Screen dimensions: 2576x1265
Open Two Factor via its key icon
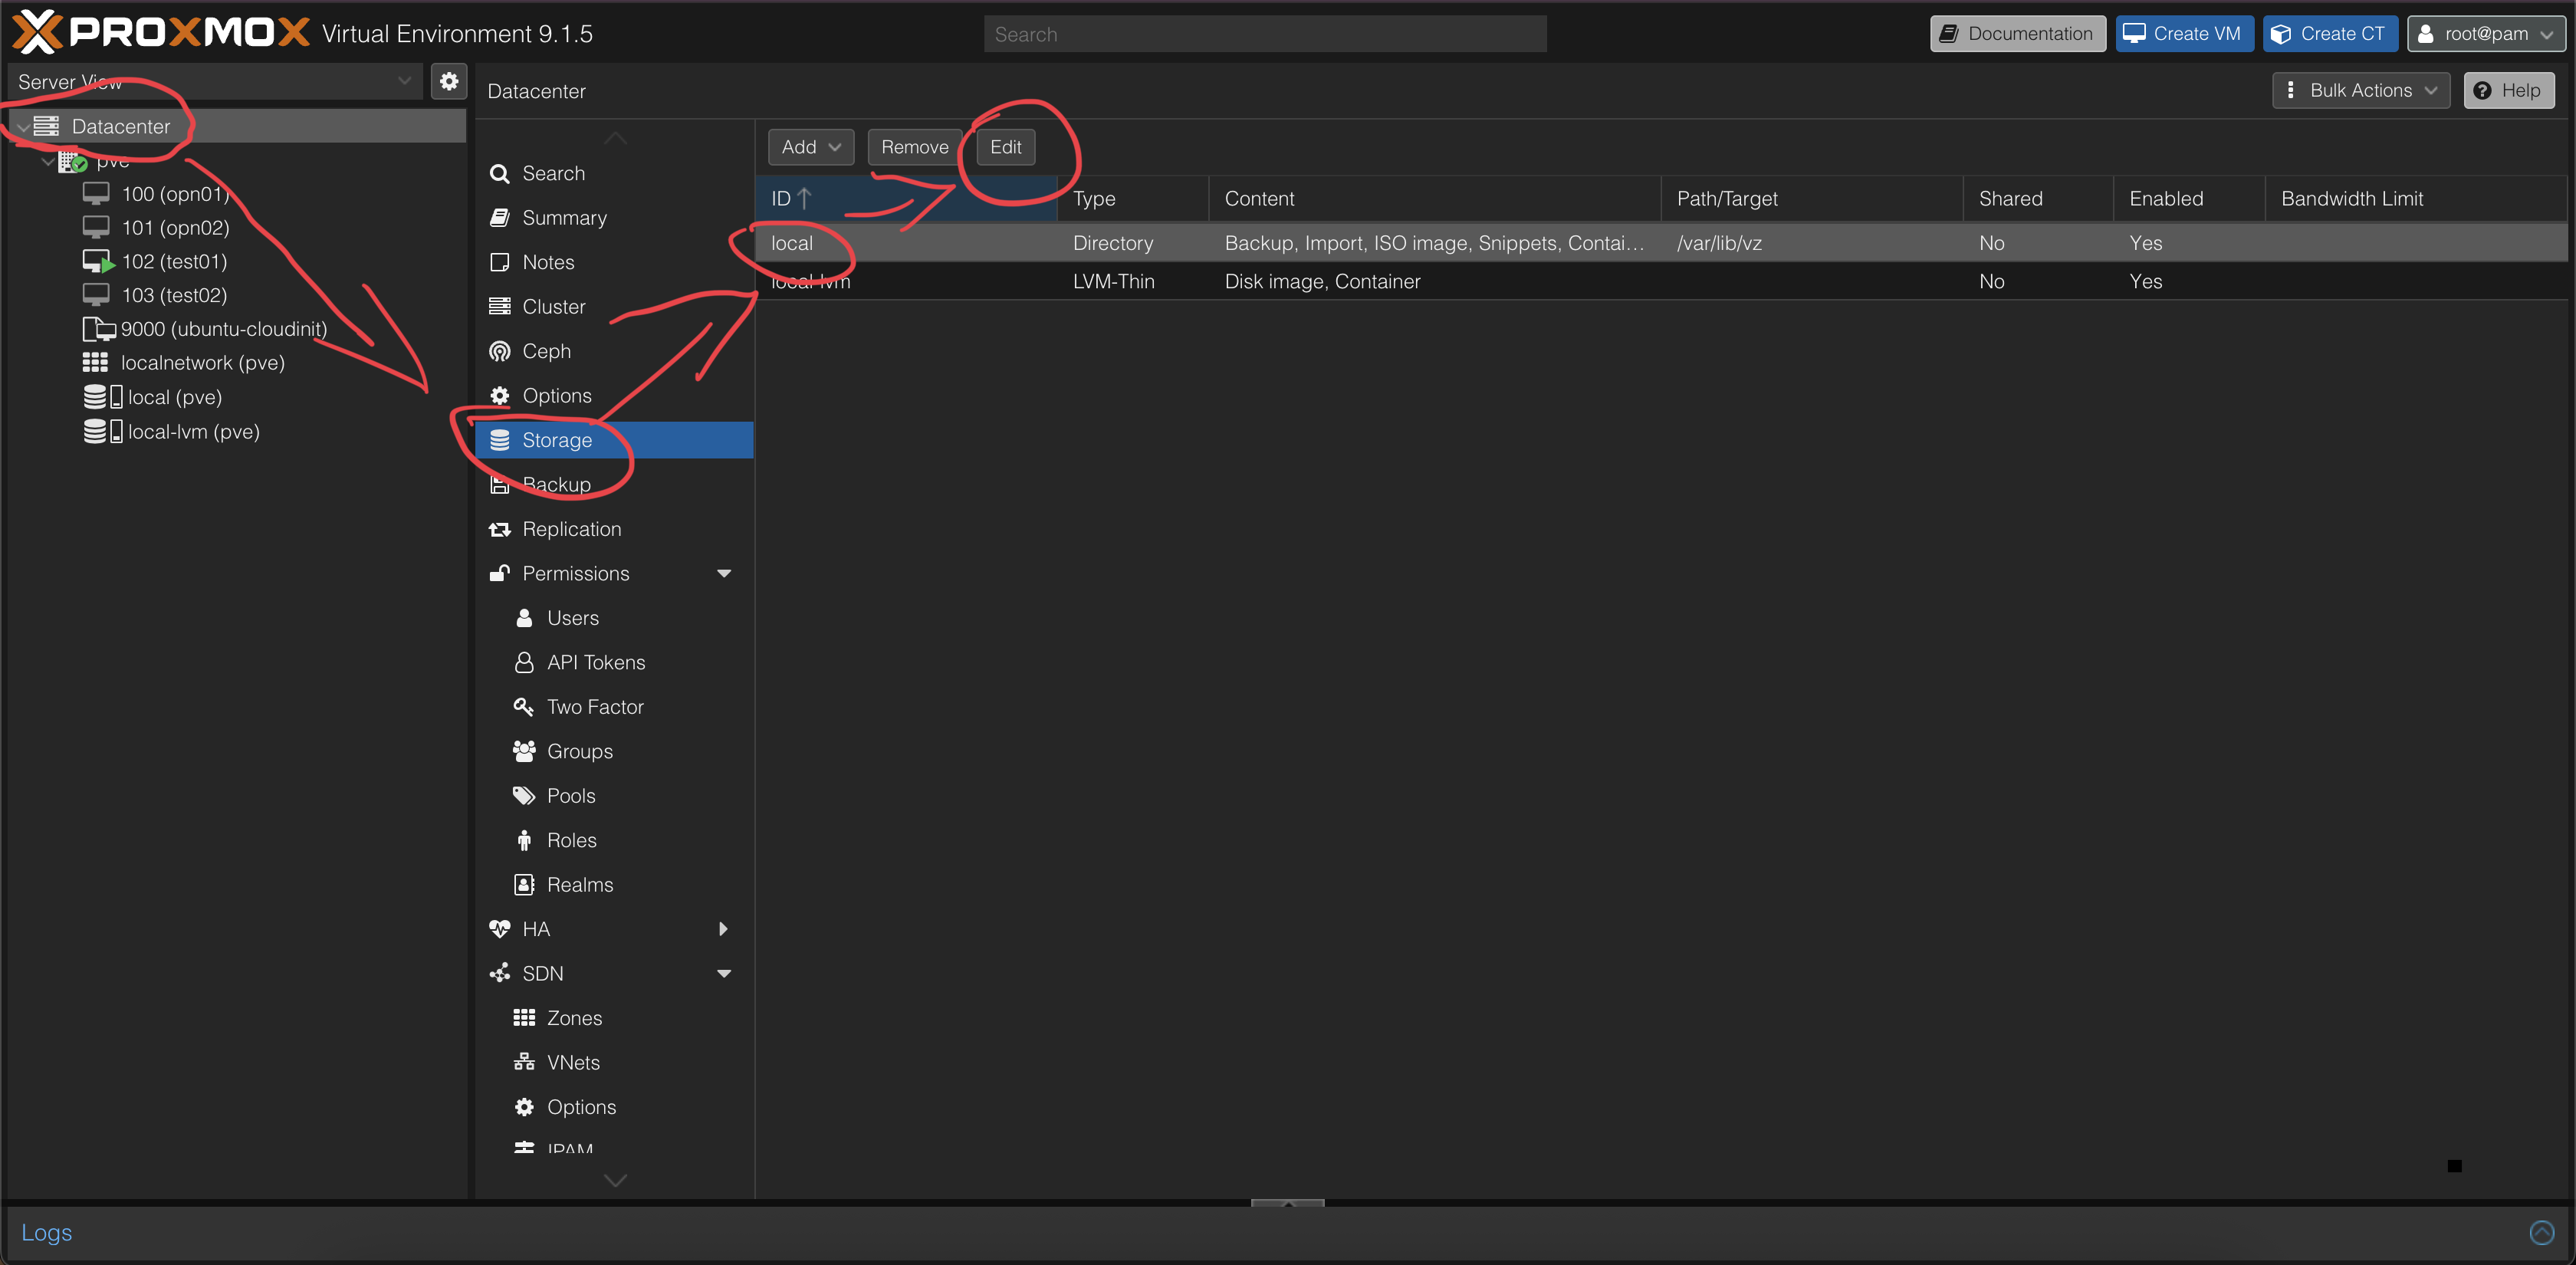point(524,707)
